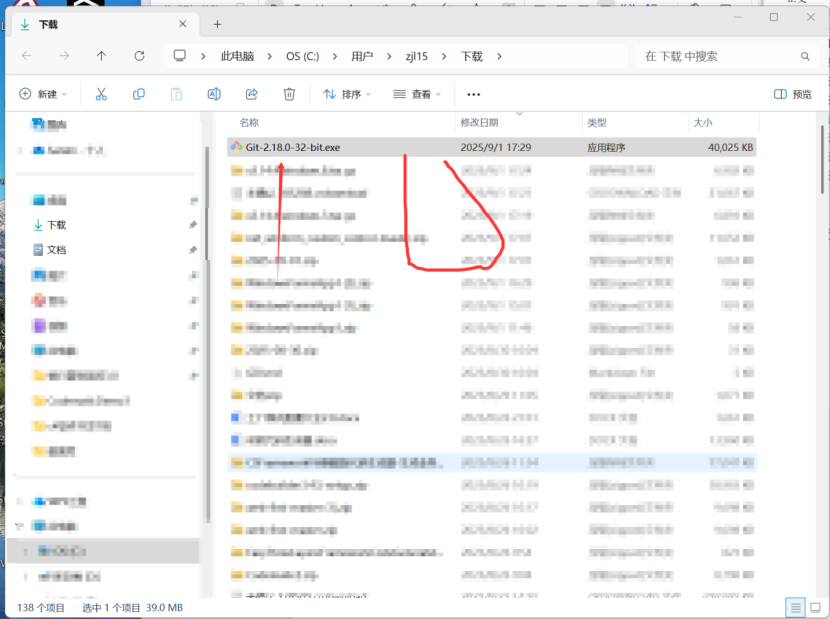The image size is (830, 619).
Task: Unpin 下载 using its pin icon
Action: (193, 225)
